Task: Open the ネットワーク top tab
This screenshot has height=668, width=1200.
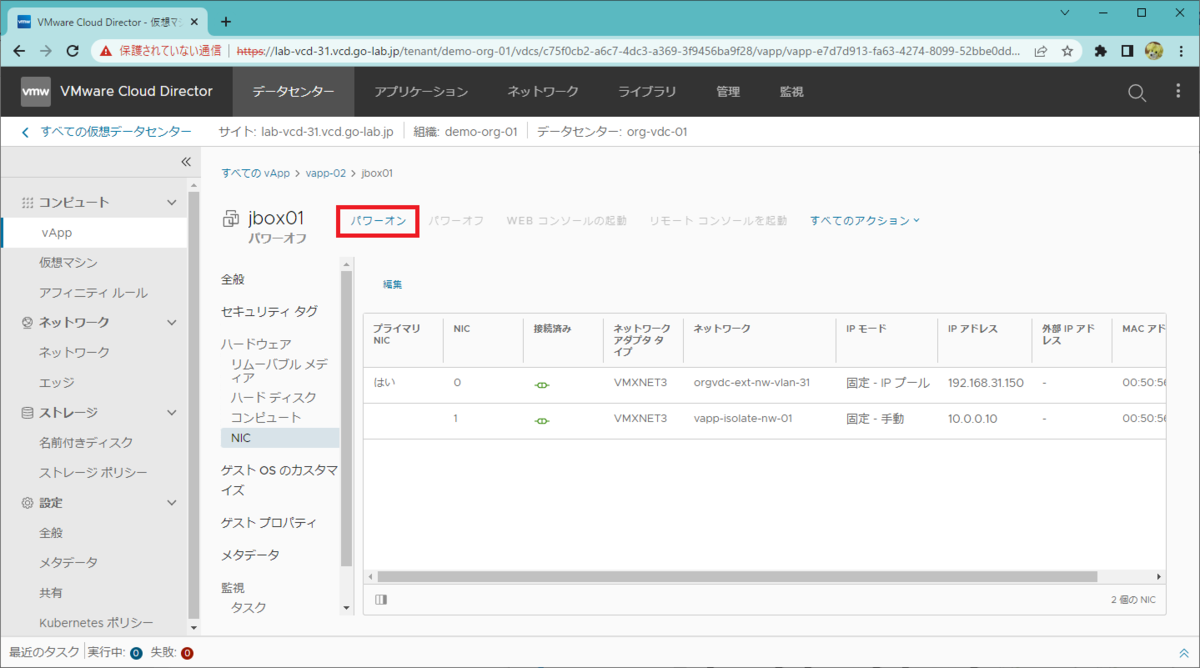Action: pos(543,92)
